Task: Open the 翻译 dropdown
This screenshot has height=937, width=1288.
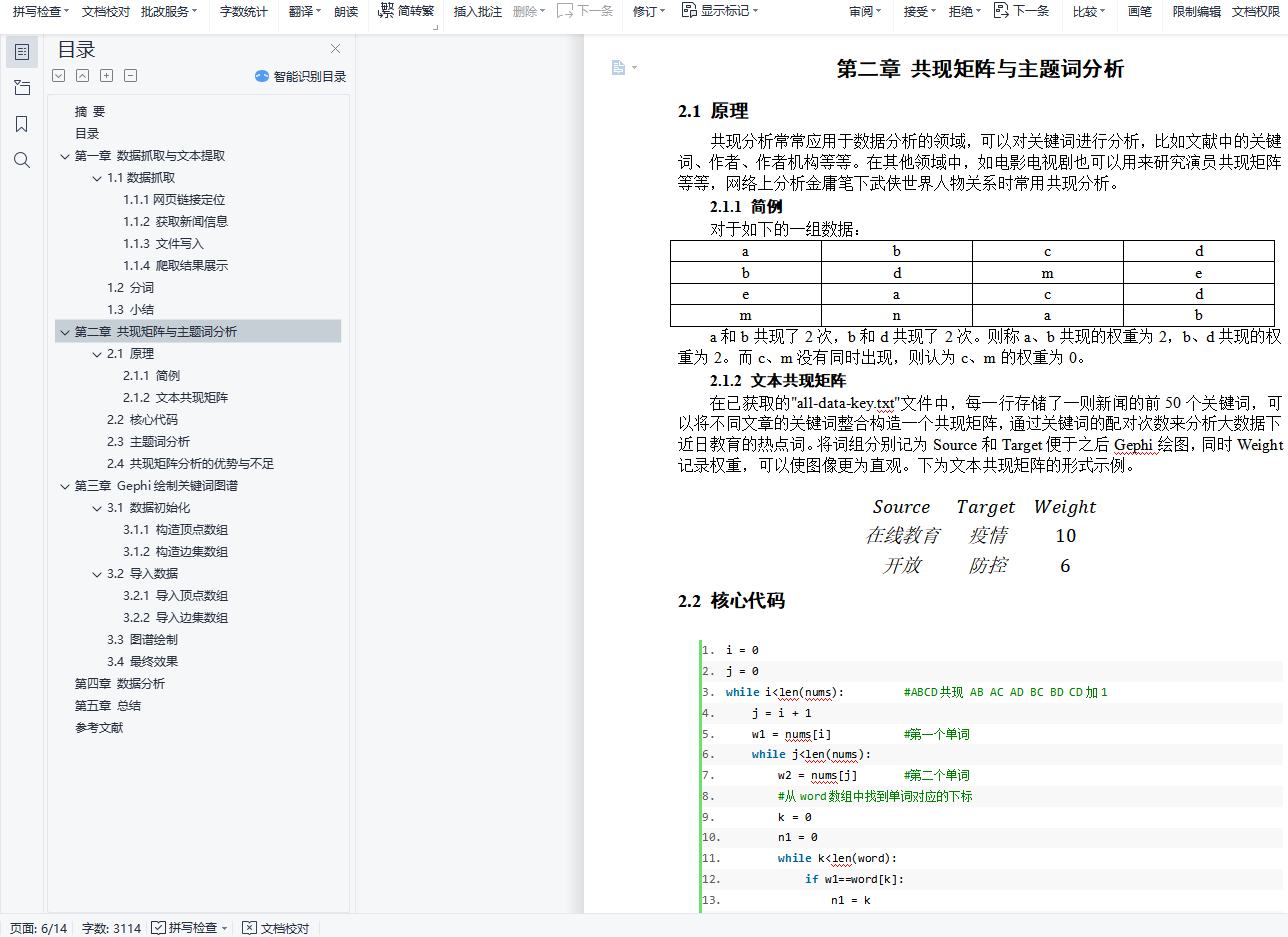Action: [305, 12]
